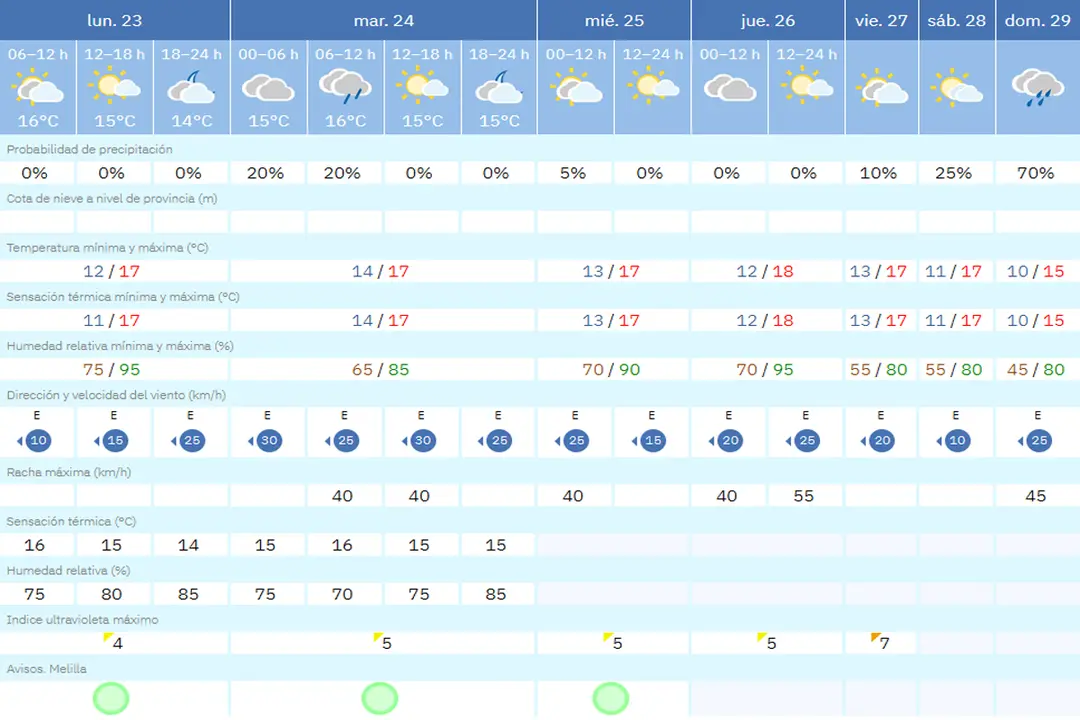Click the Indice ultravioleta máximo label
This screenshot has height=720, width=1080.
tap(82, 619)
